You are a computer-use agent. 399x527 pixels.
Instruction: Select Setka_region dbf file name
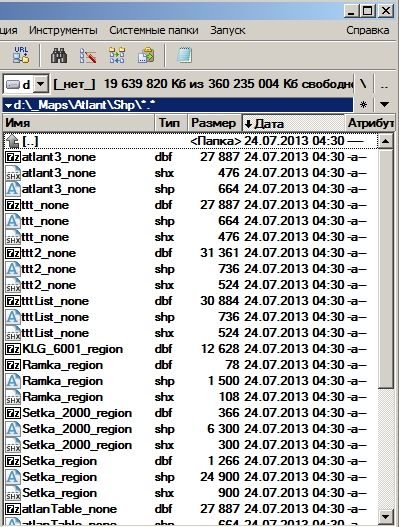tap(59, 461)
